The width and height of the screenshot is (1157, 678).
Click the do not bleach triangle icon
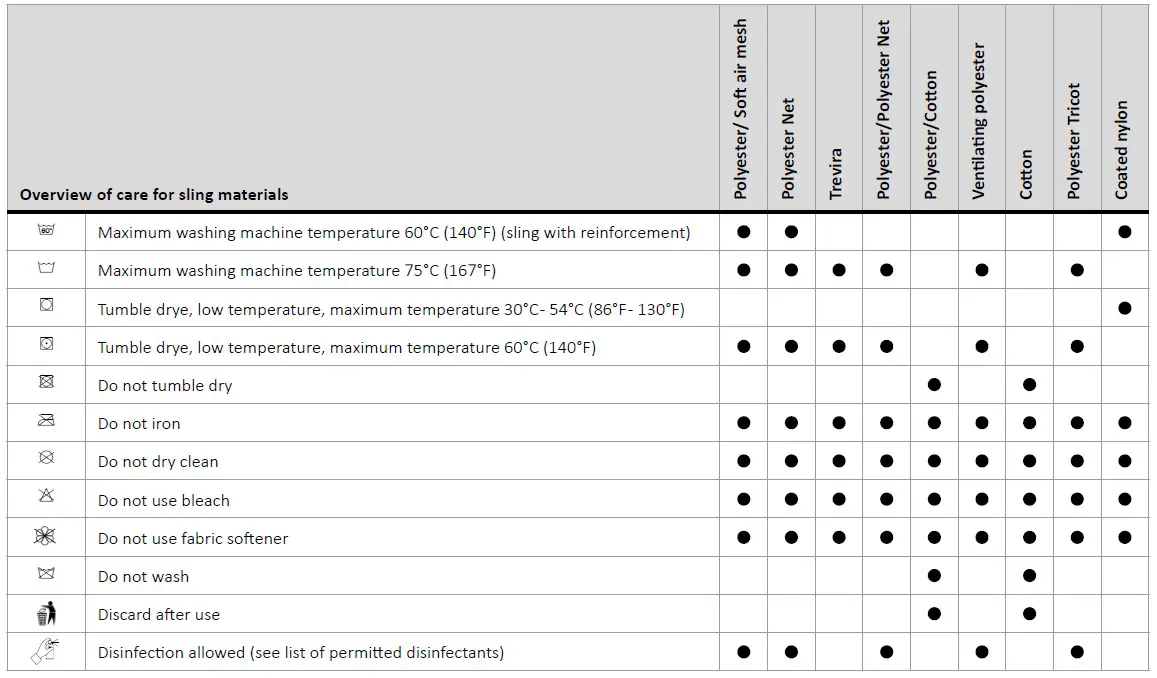coord(46,497)
